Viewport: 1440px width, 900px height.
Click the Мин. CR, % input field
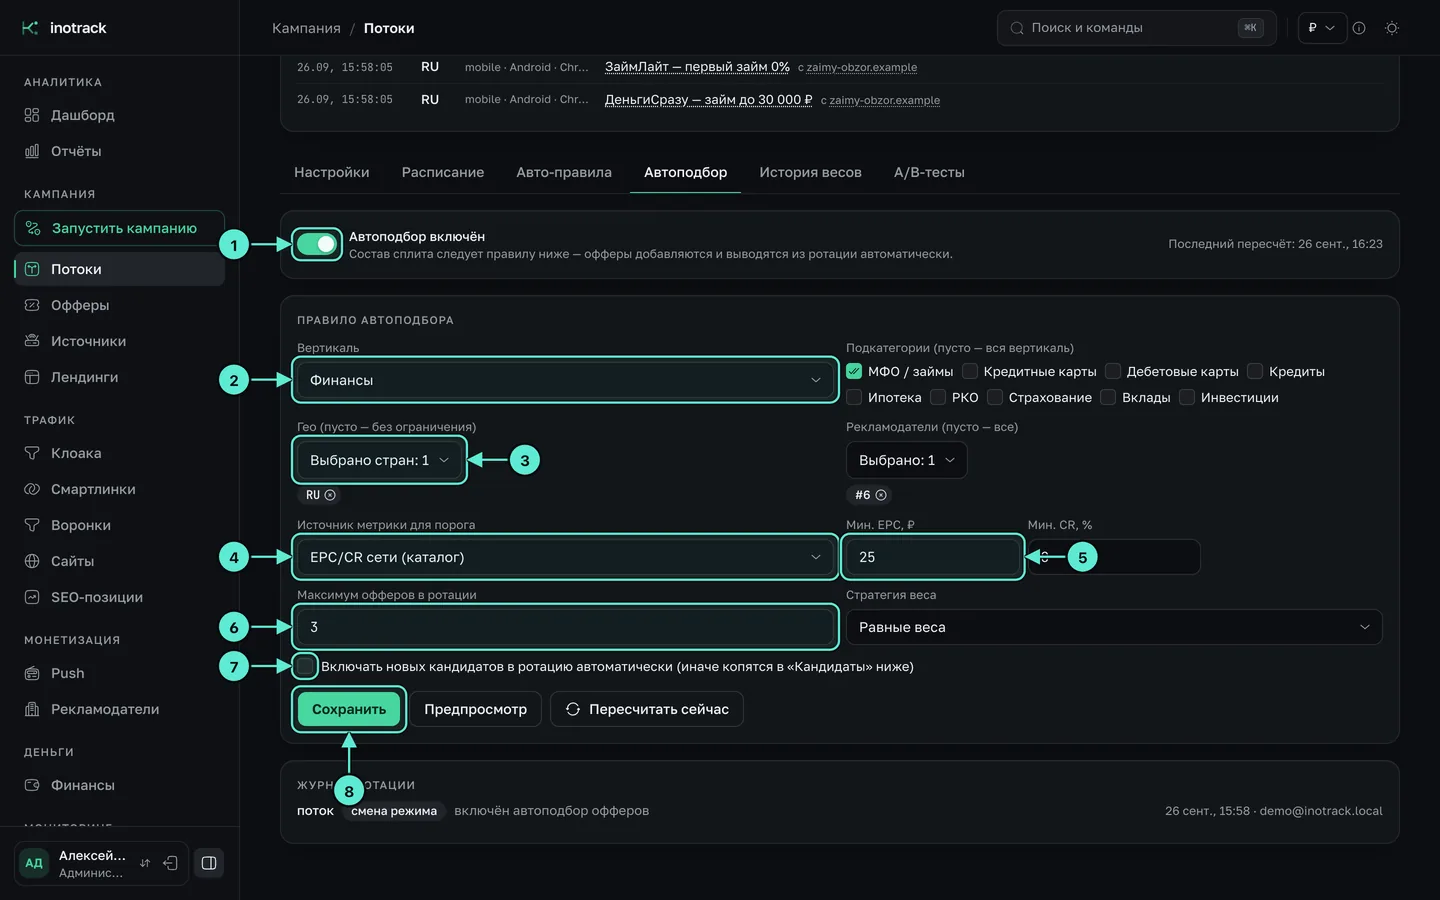(1114, 557)
